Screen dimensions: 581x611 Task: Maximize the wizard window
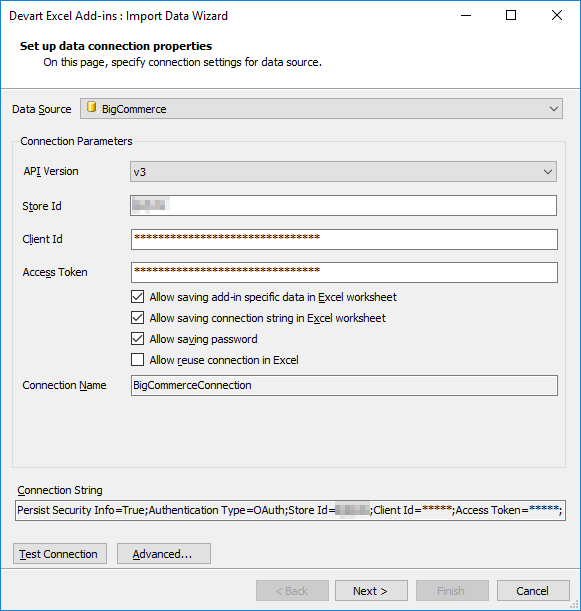pos(511,16)
